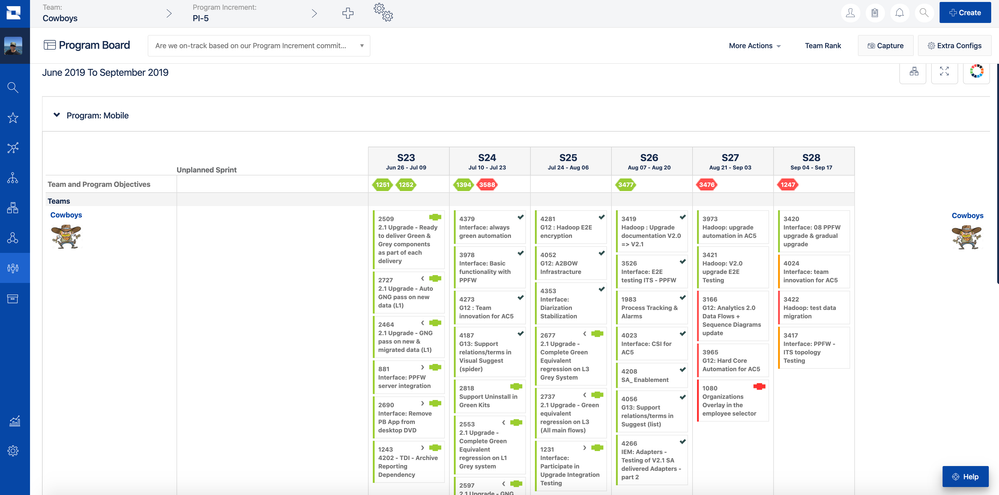
Task: Click the red dependency icon on card 1080
Action: tap(759, 386)
